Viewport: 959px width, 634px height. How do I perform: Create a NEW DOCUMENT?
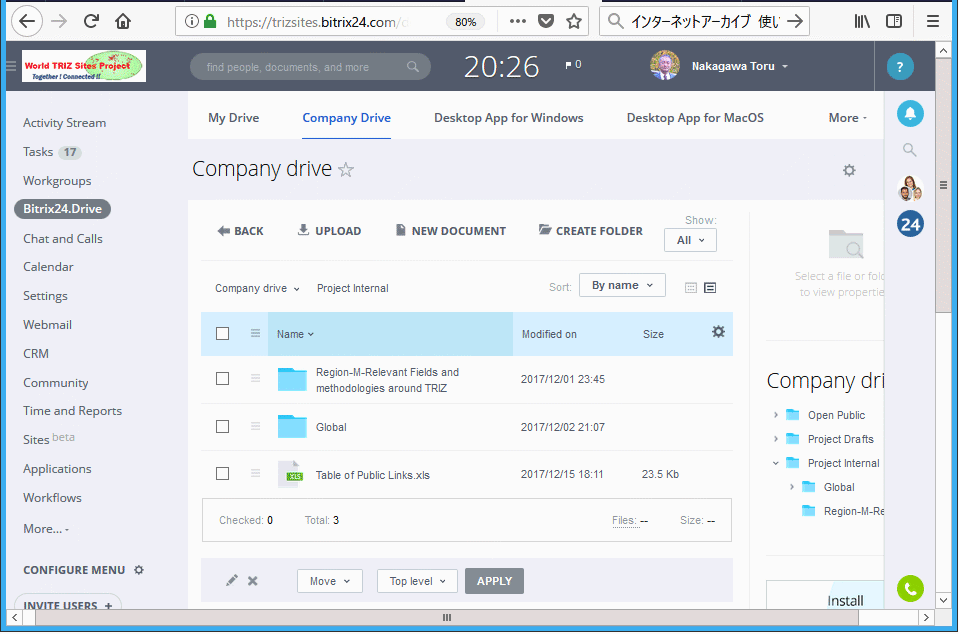click(451, 231)
